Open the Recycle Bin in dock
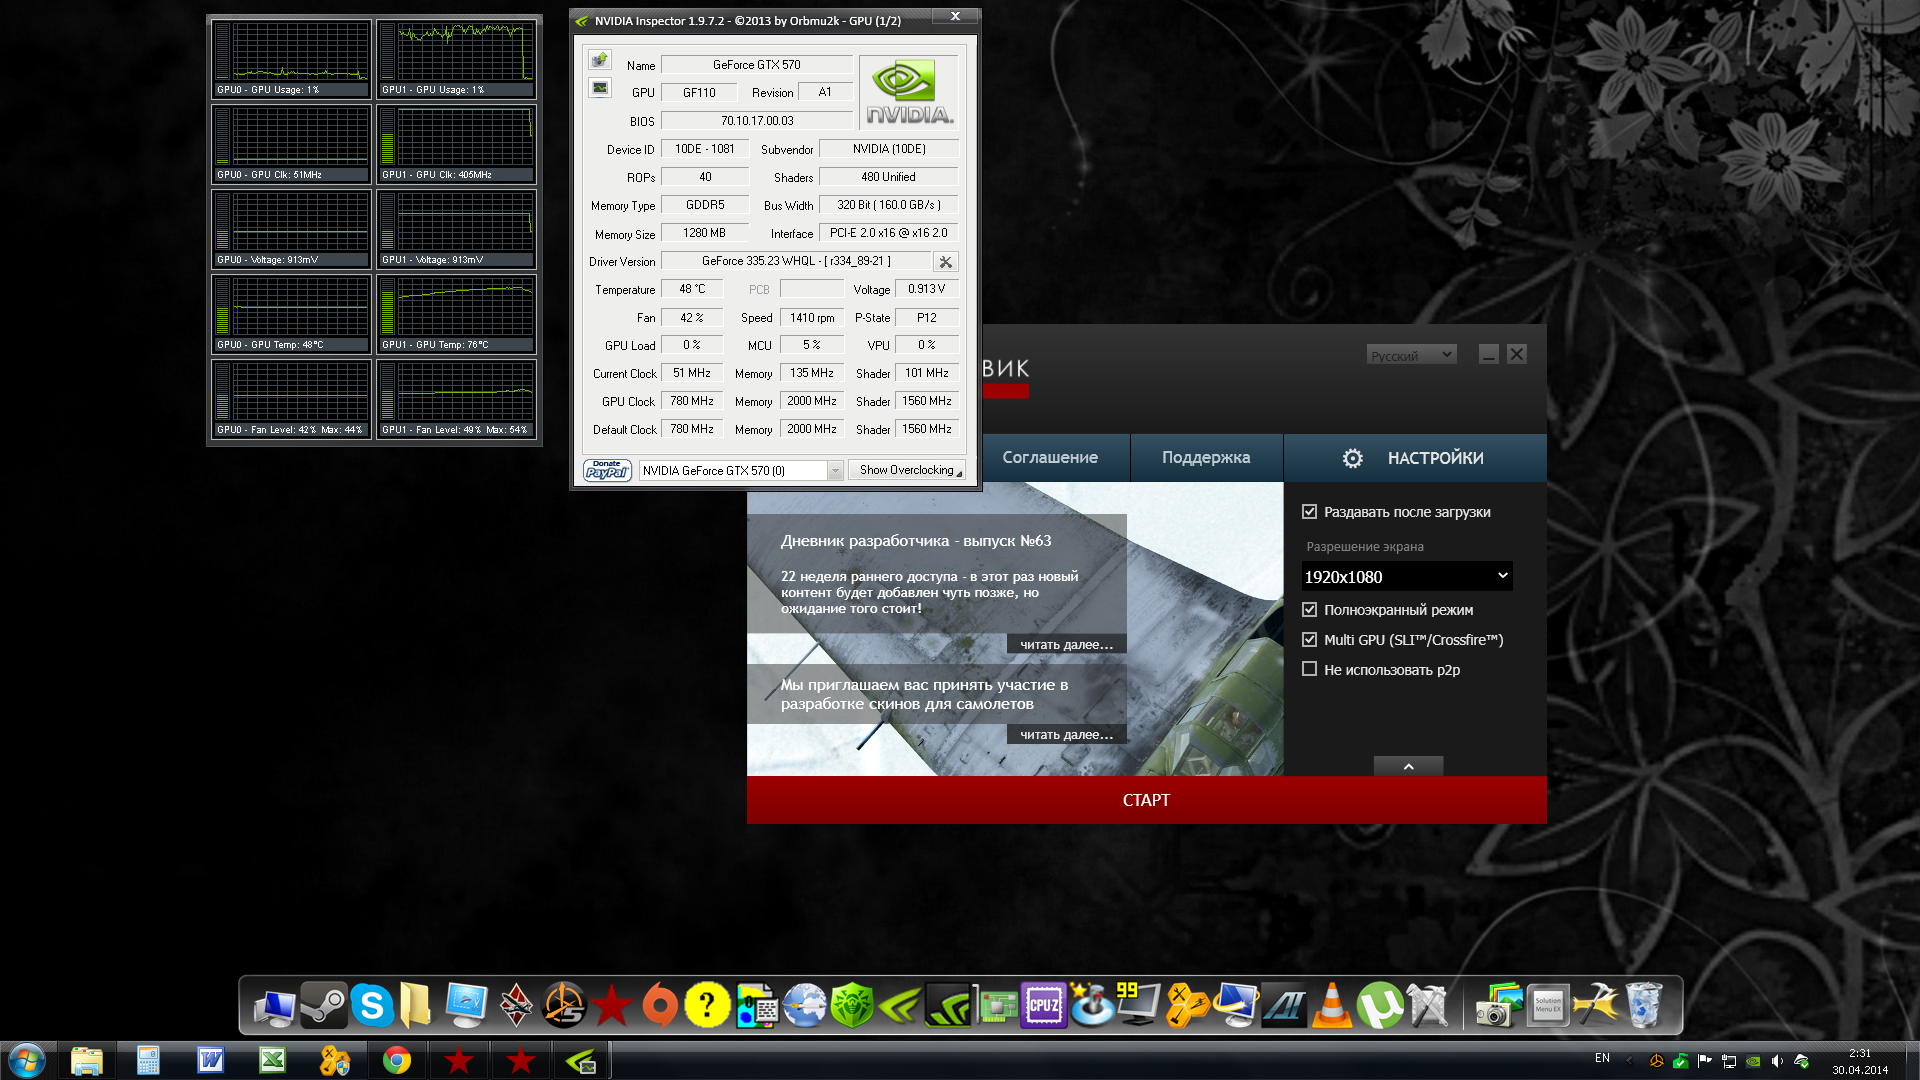 tap(1643, 1005)
